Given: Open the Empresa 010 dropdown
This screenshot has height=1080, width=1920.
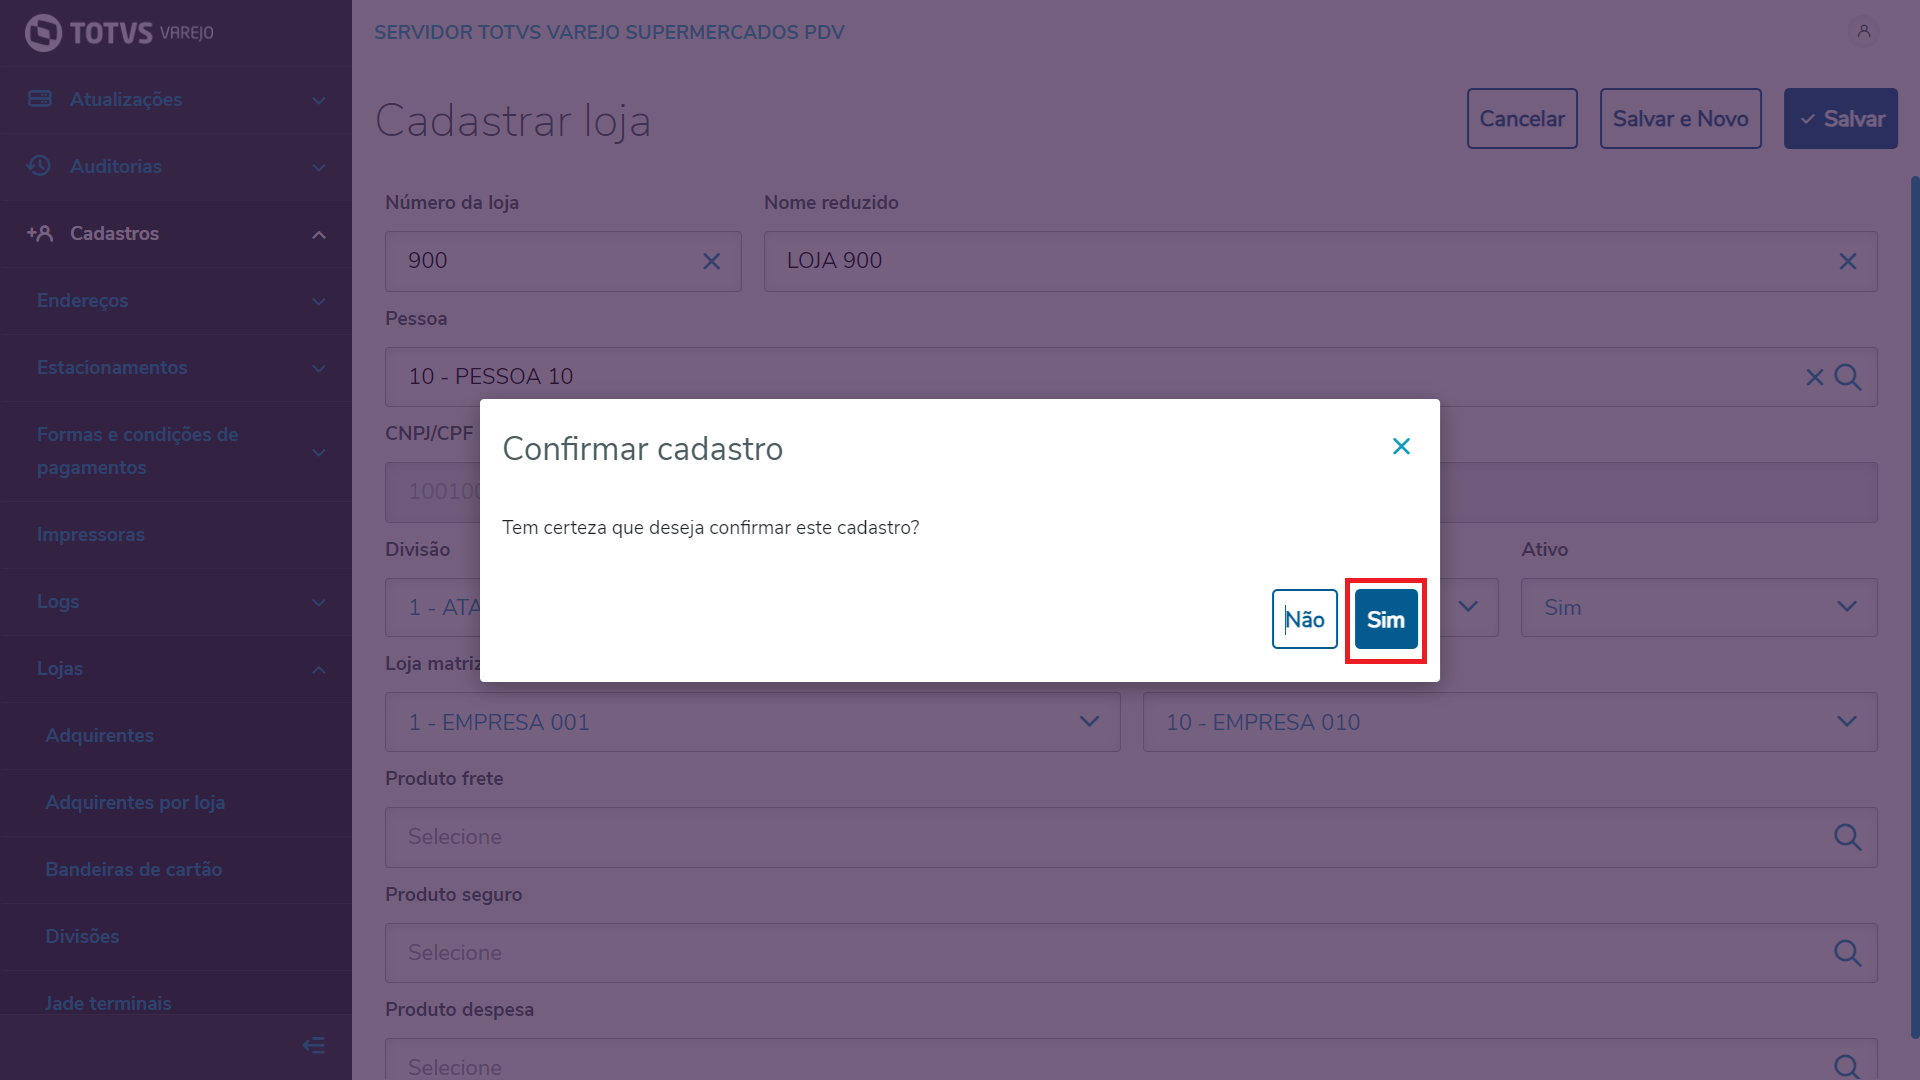Looking at the screenshot, I should coord(1509,722).
